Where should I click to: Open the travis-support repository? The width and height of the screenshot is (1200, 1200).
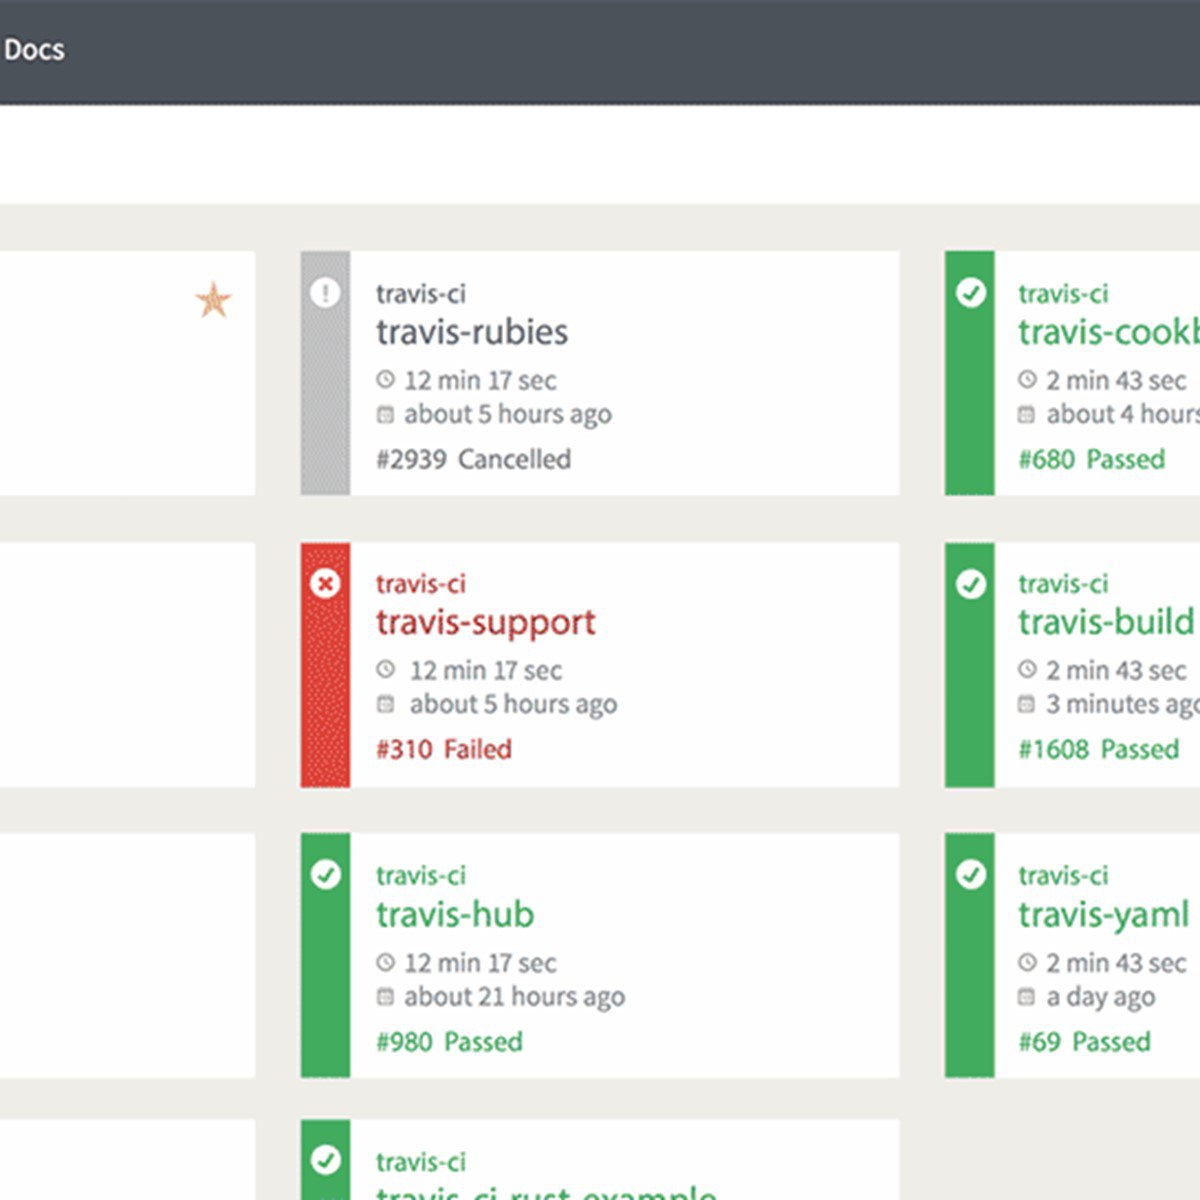click(486, 623)
